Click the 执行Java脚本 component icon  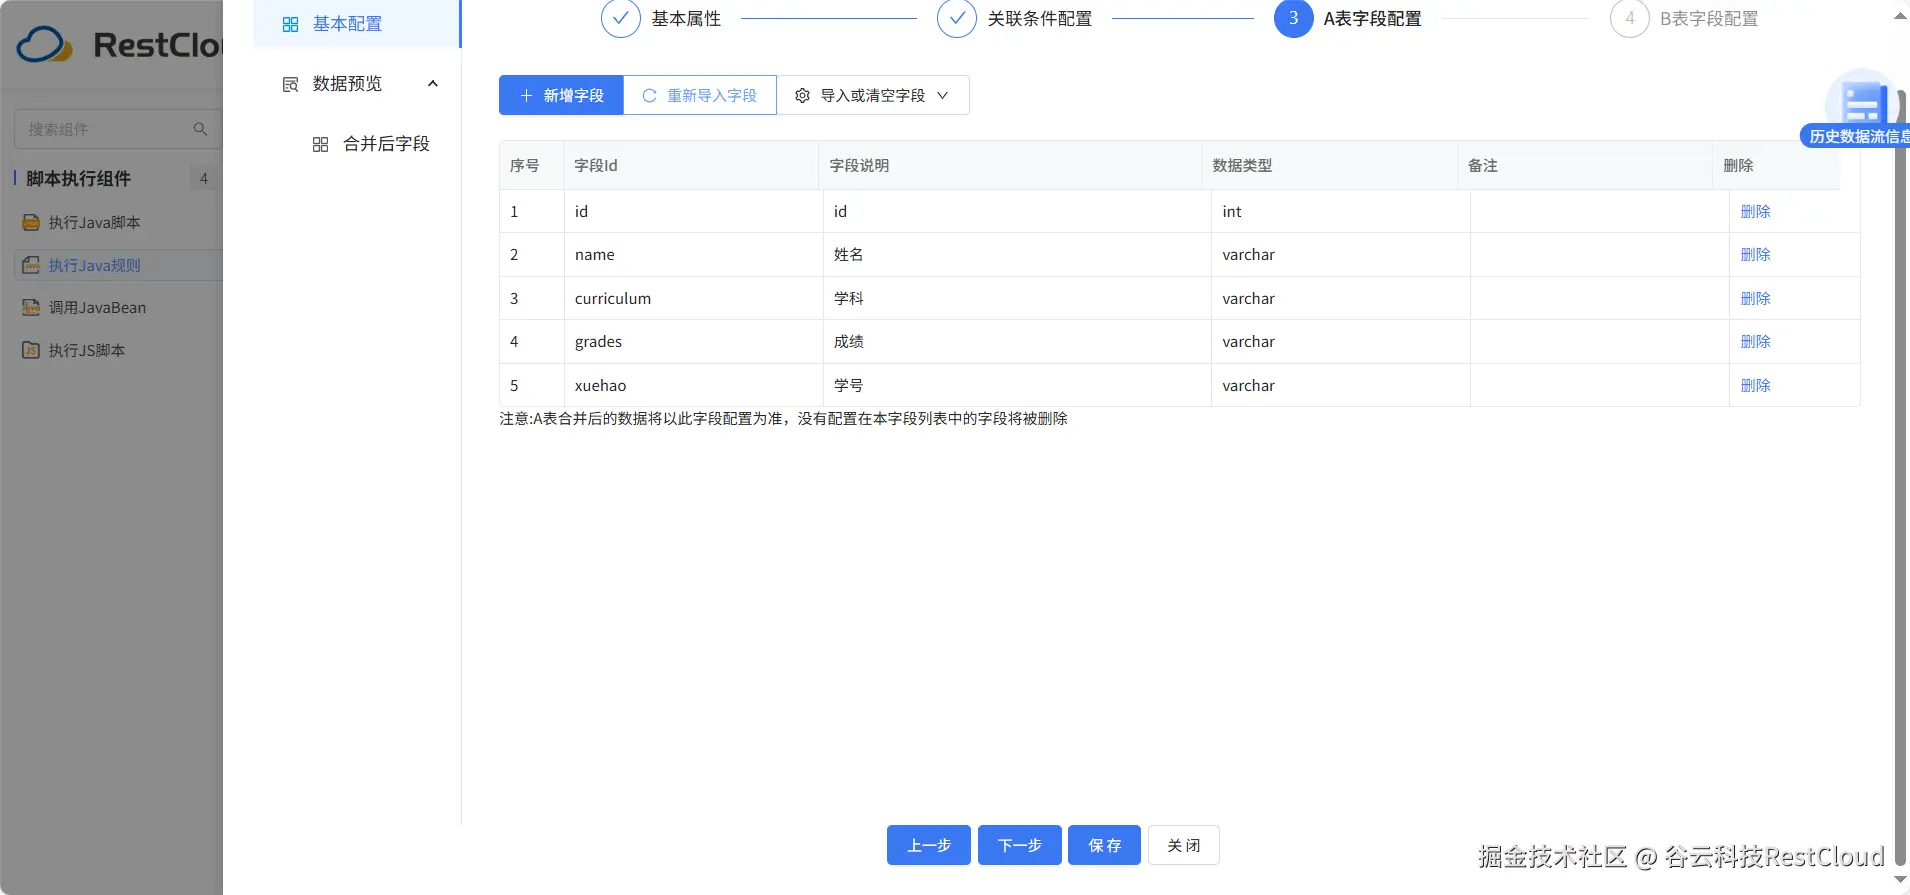tap(31, 223)
